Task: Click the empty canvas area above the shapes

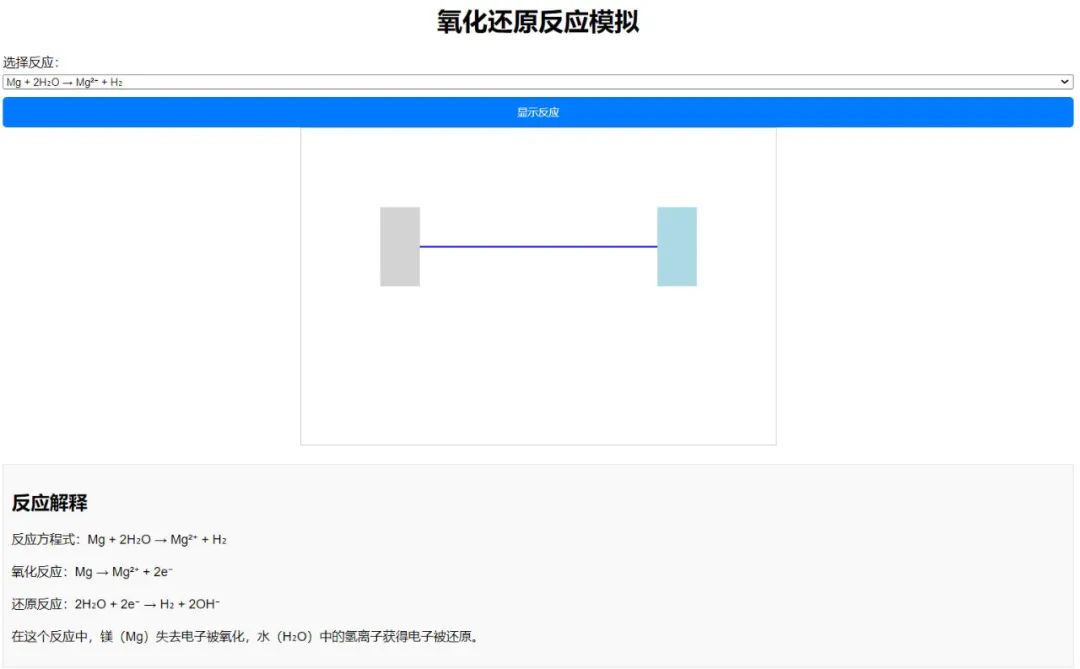Action: [x=538, y=165]
